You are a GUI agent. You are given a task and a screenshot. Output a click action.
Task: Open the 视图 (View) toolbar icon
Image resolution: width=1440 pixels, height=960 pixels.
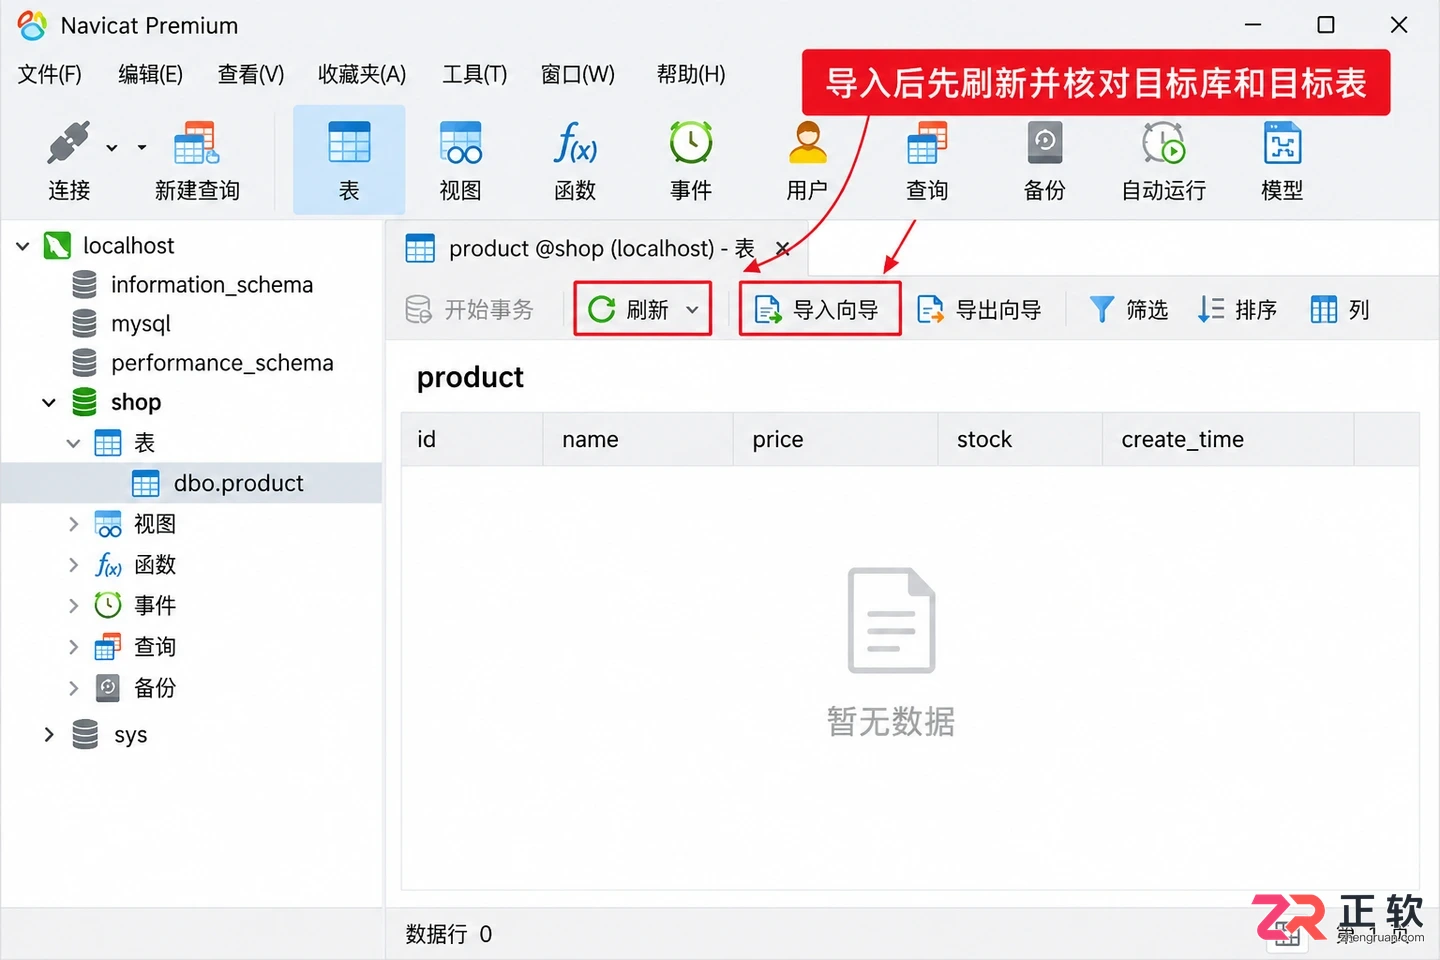point(461,160)
